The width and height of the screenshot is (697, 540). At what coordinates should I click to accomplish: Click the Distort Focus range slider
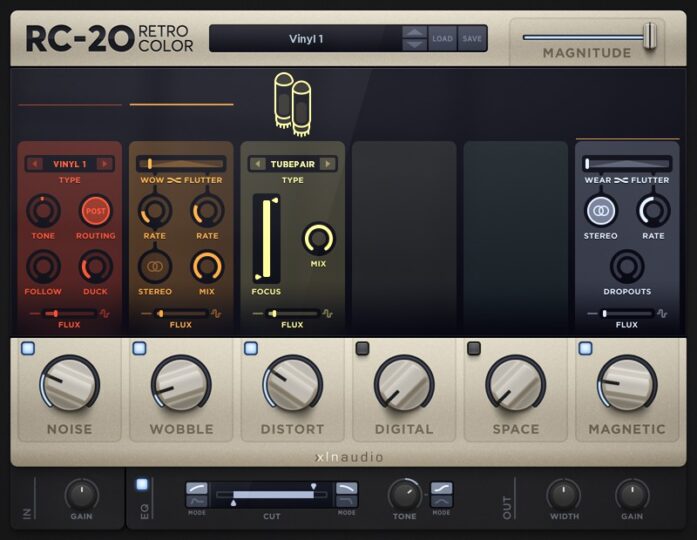266,239
